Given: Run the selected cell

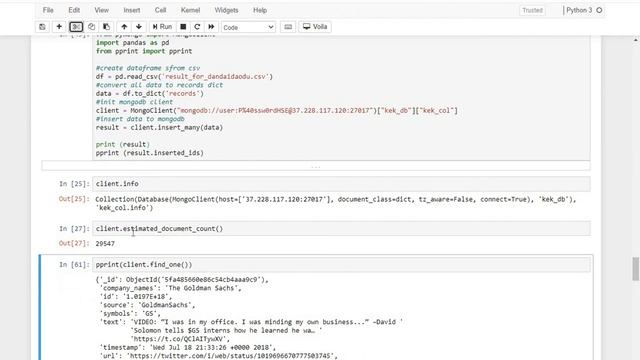Looking at the screenshot, I should [x=162, y=27].
